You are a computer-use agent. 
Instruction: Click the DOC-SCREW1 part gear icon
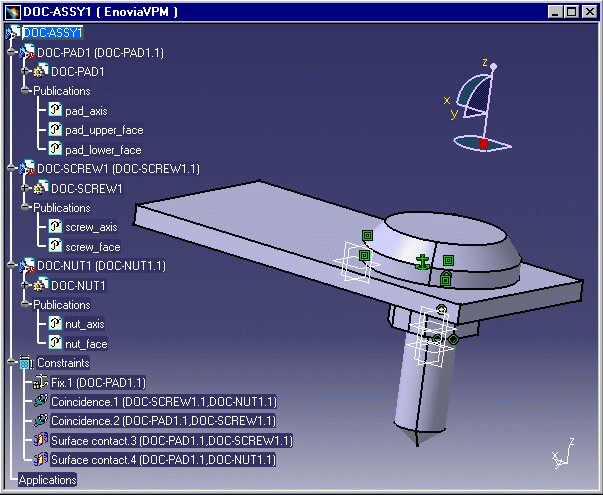pos(42,188)
